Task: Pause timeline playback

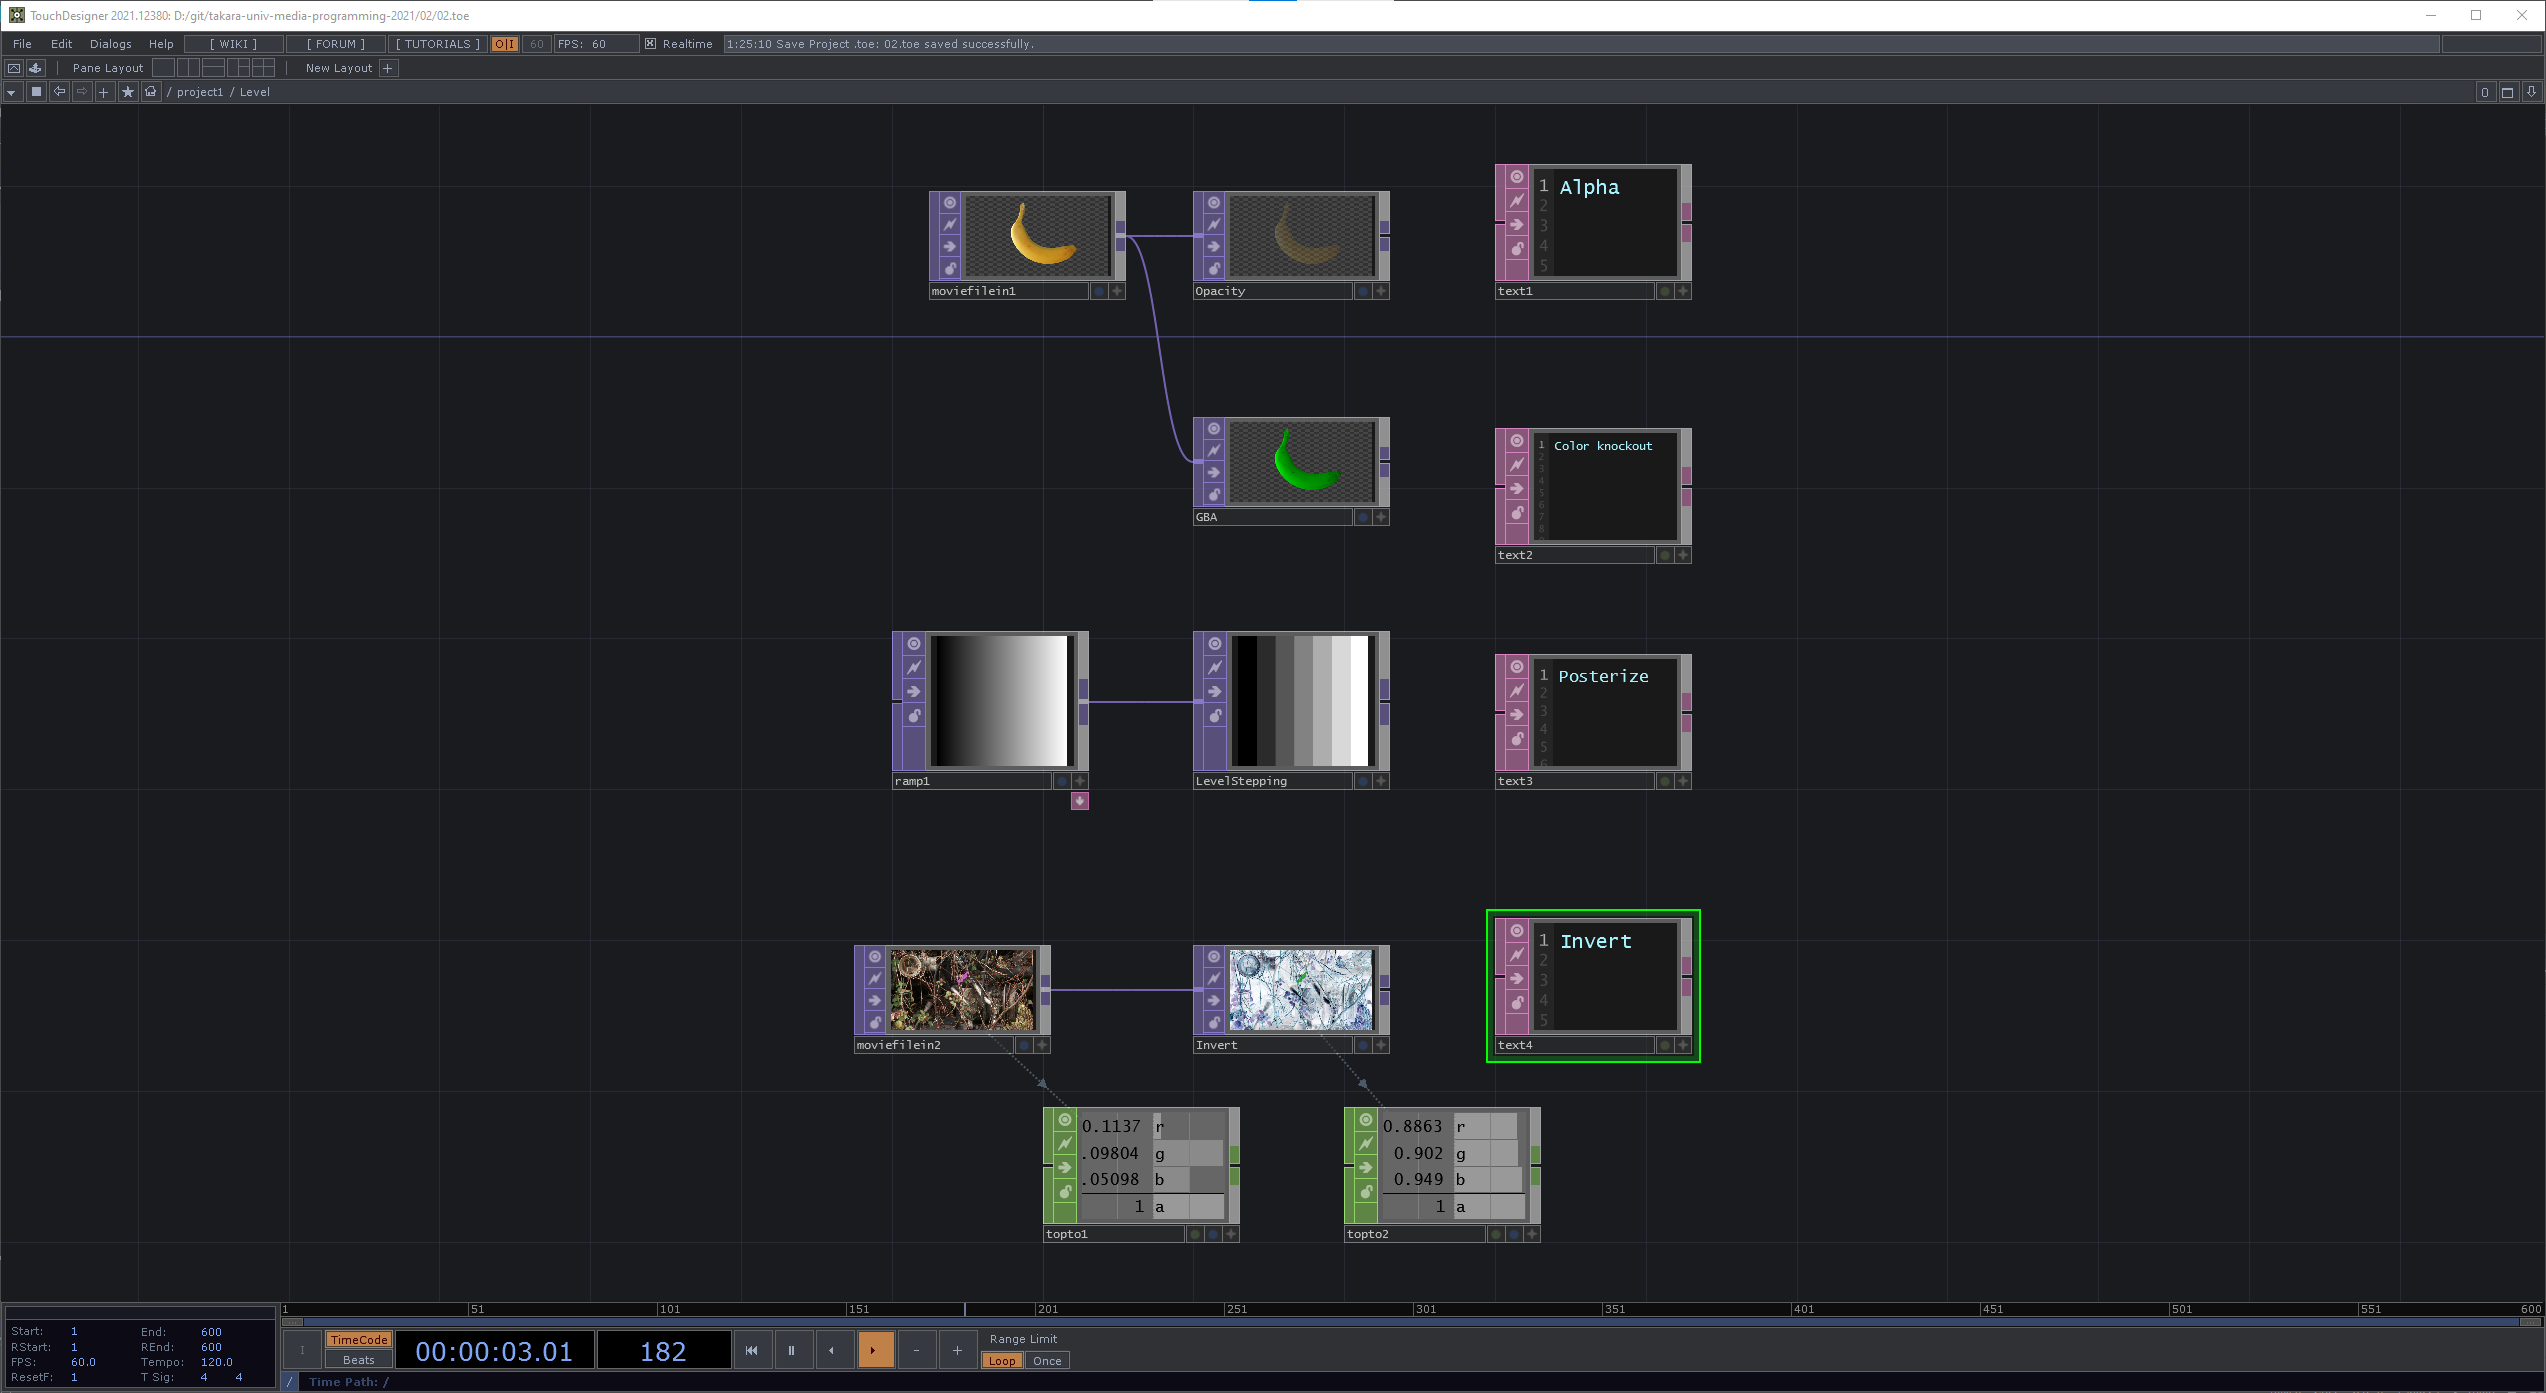Action: coord(791,1351)
